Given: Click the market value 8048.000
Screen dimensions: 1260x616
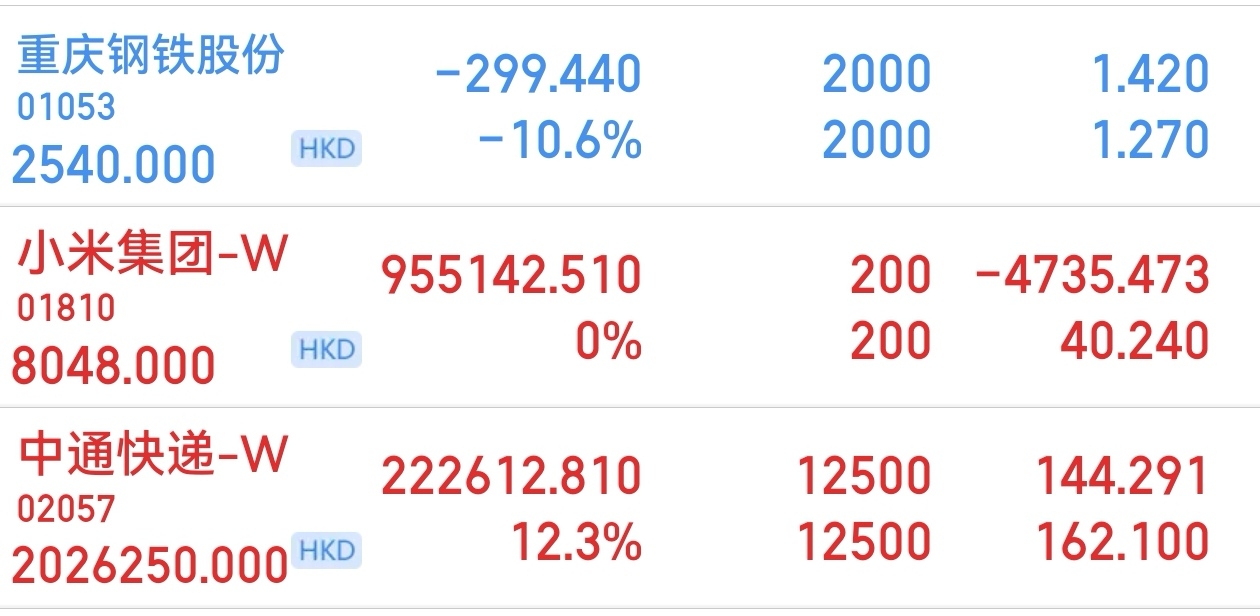Looking at the screenshot, I should coord(114,365).
